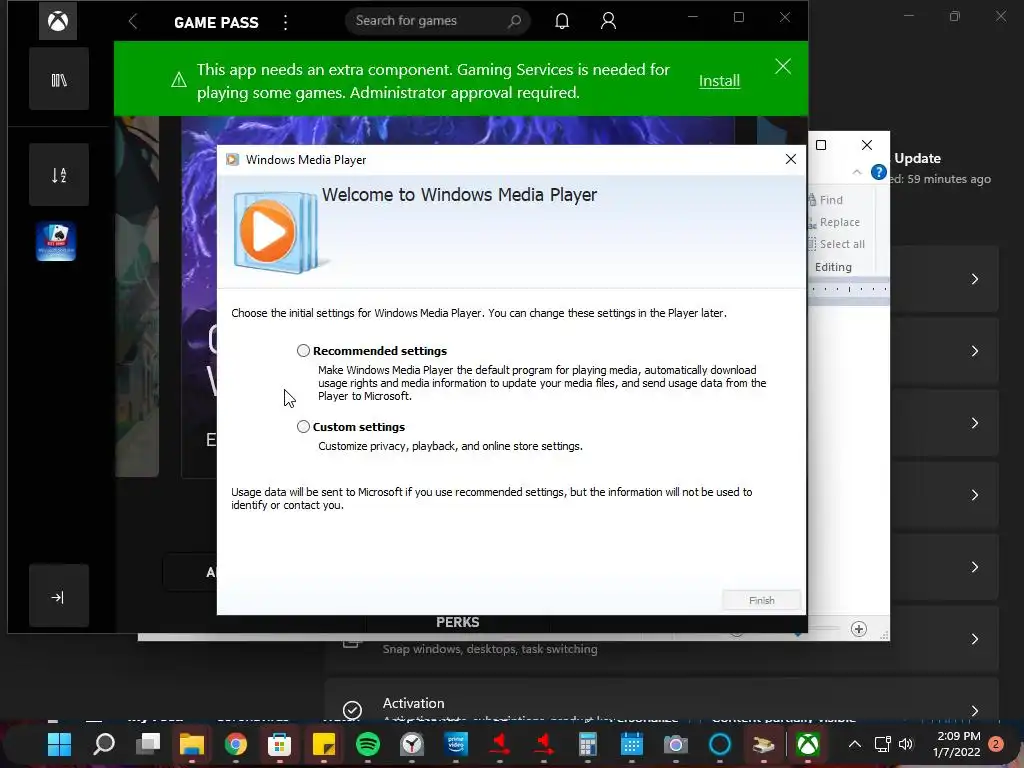
Task: Close the Windows Media Player setup dialog
Action: pos(791,159)
